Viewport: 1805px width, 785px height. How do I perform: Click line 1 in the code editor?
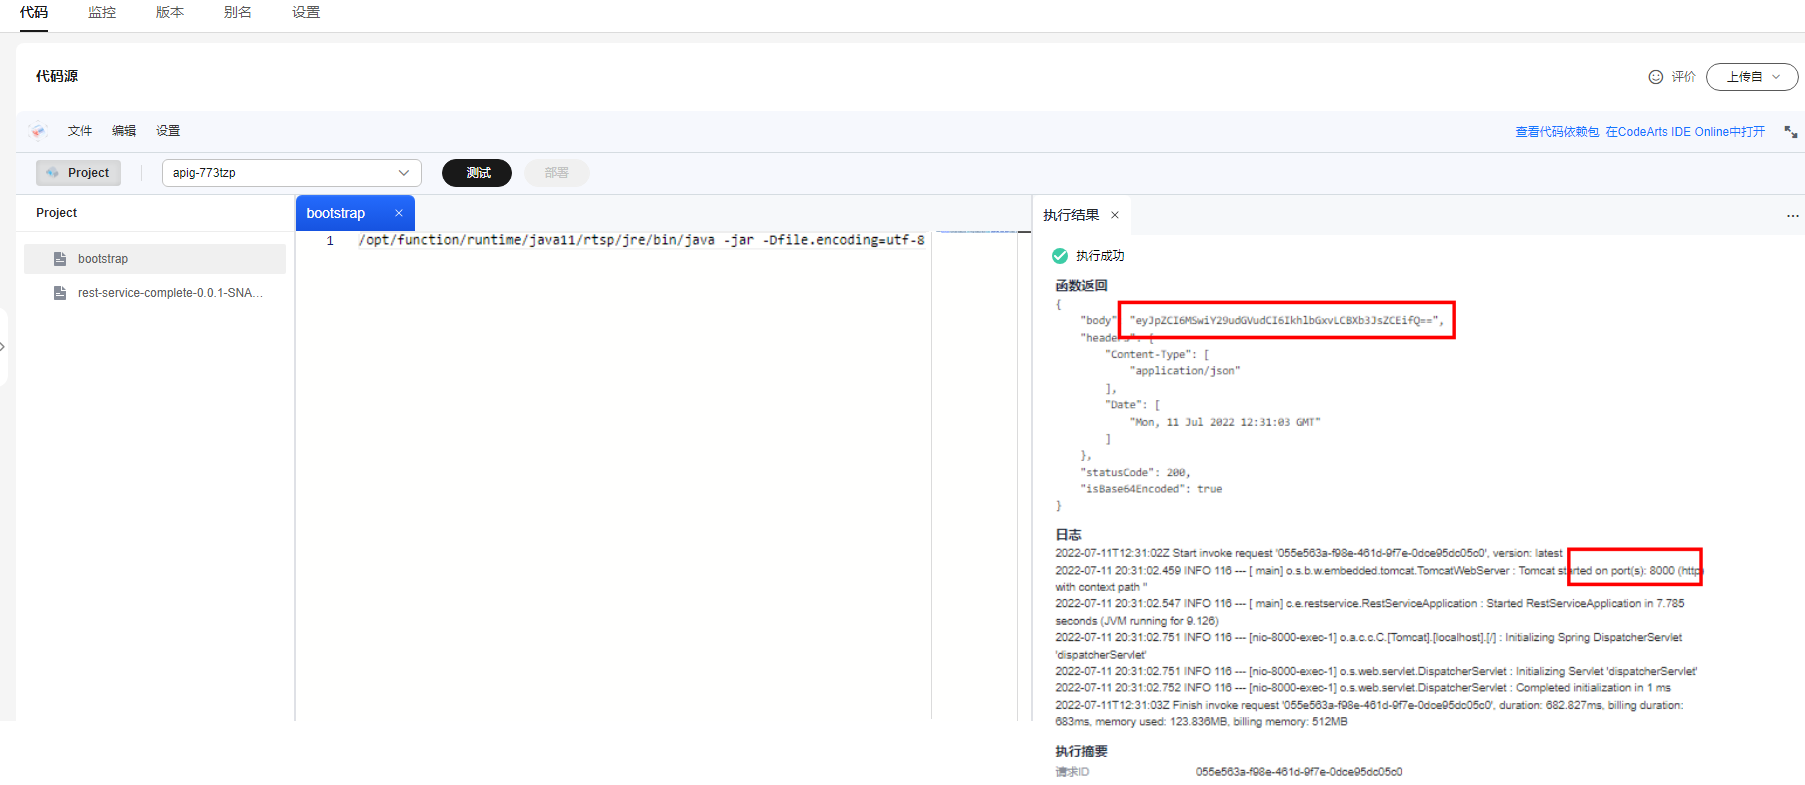tap(640, 241)
